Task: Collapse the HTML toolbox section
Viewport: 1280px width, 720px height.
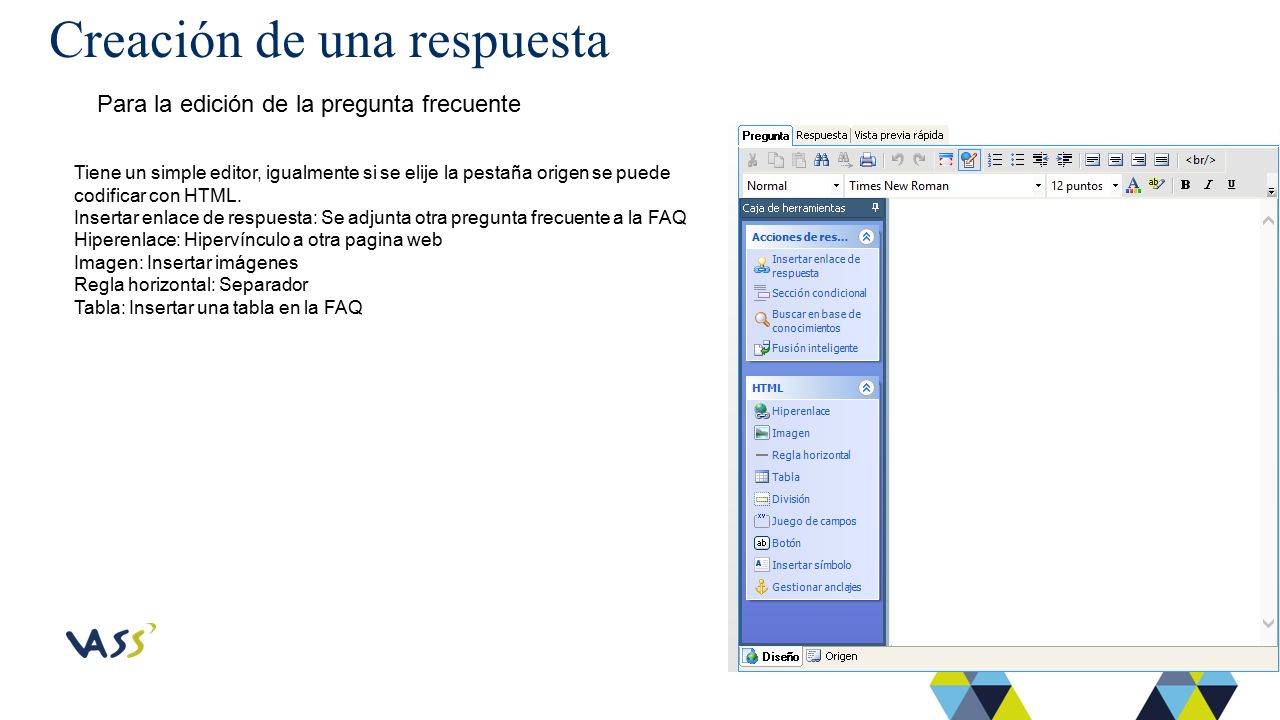Action: click(x=866, y=388)
